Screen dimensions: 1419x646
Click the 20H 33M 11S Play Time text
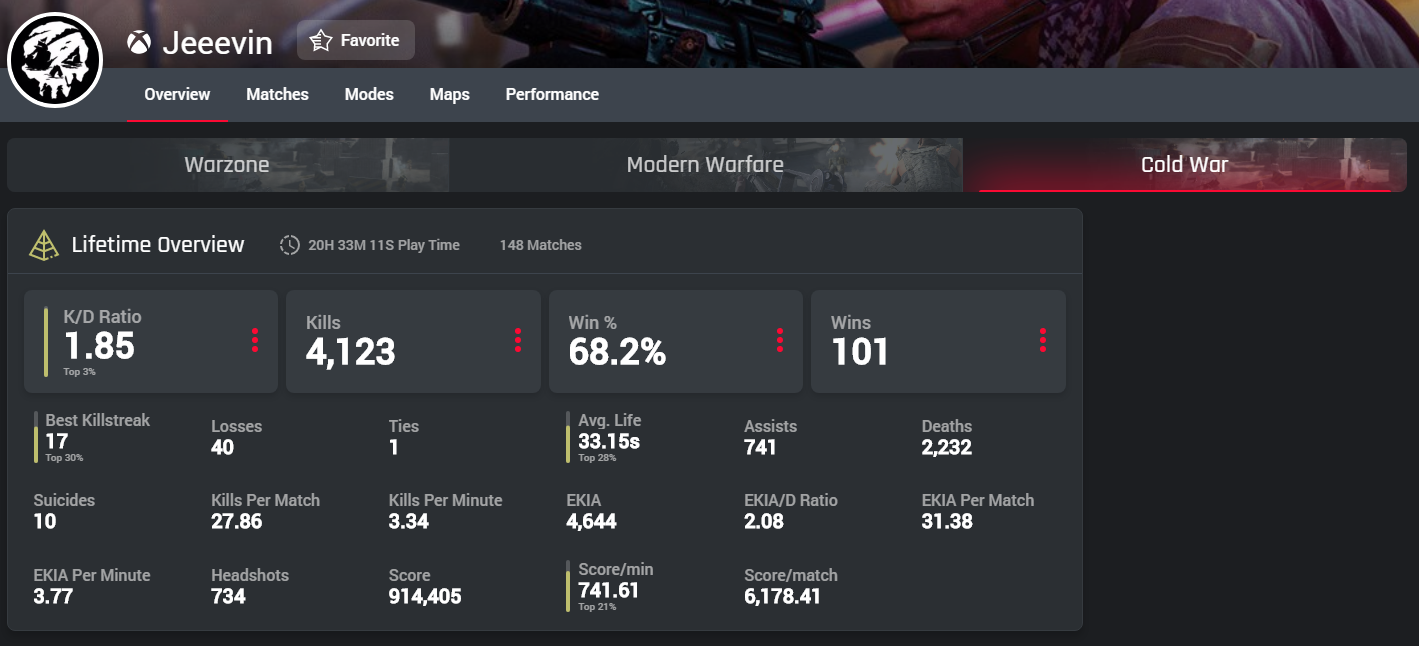click(x=384, y=245)
